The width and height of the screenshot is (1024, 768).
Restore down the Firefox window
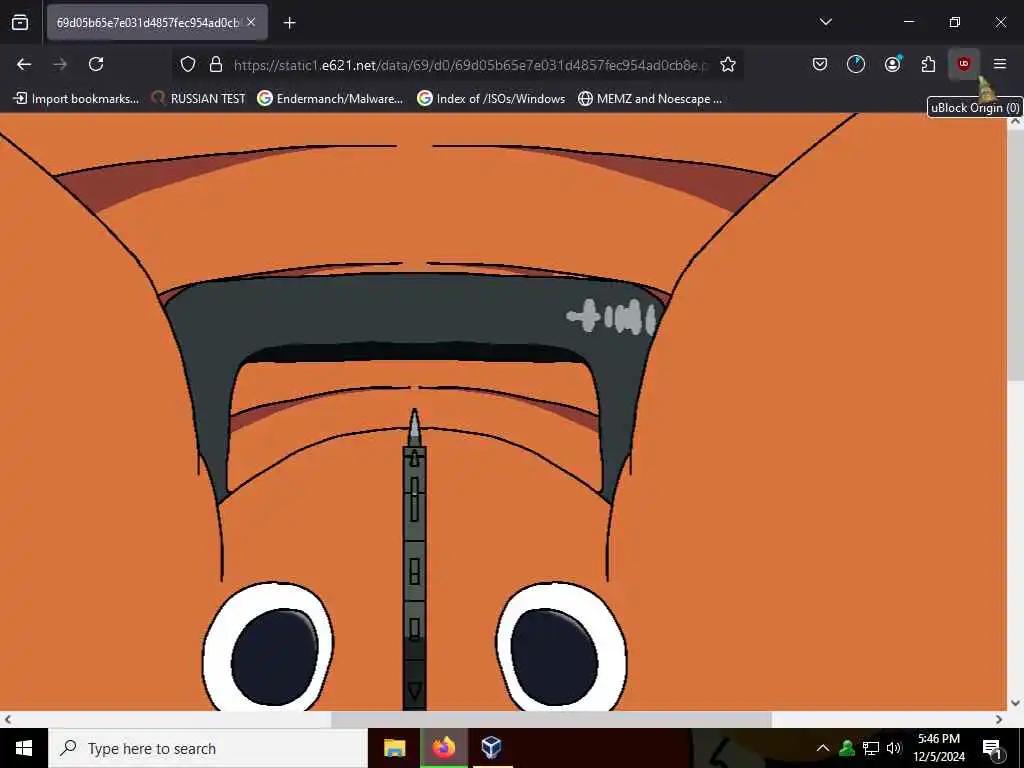pyautogui.click(x=954, y=22)
